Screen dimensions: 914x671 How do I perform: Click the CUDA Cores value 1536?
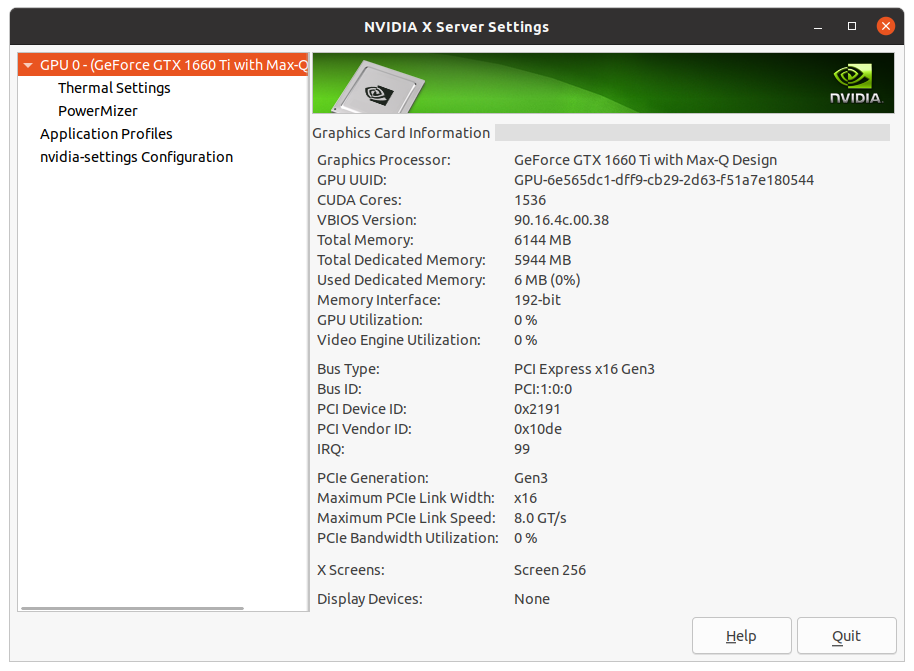(530, 200)
